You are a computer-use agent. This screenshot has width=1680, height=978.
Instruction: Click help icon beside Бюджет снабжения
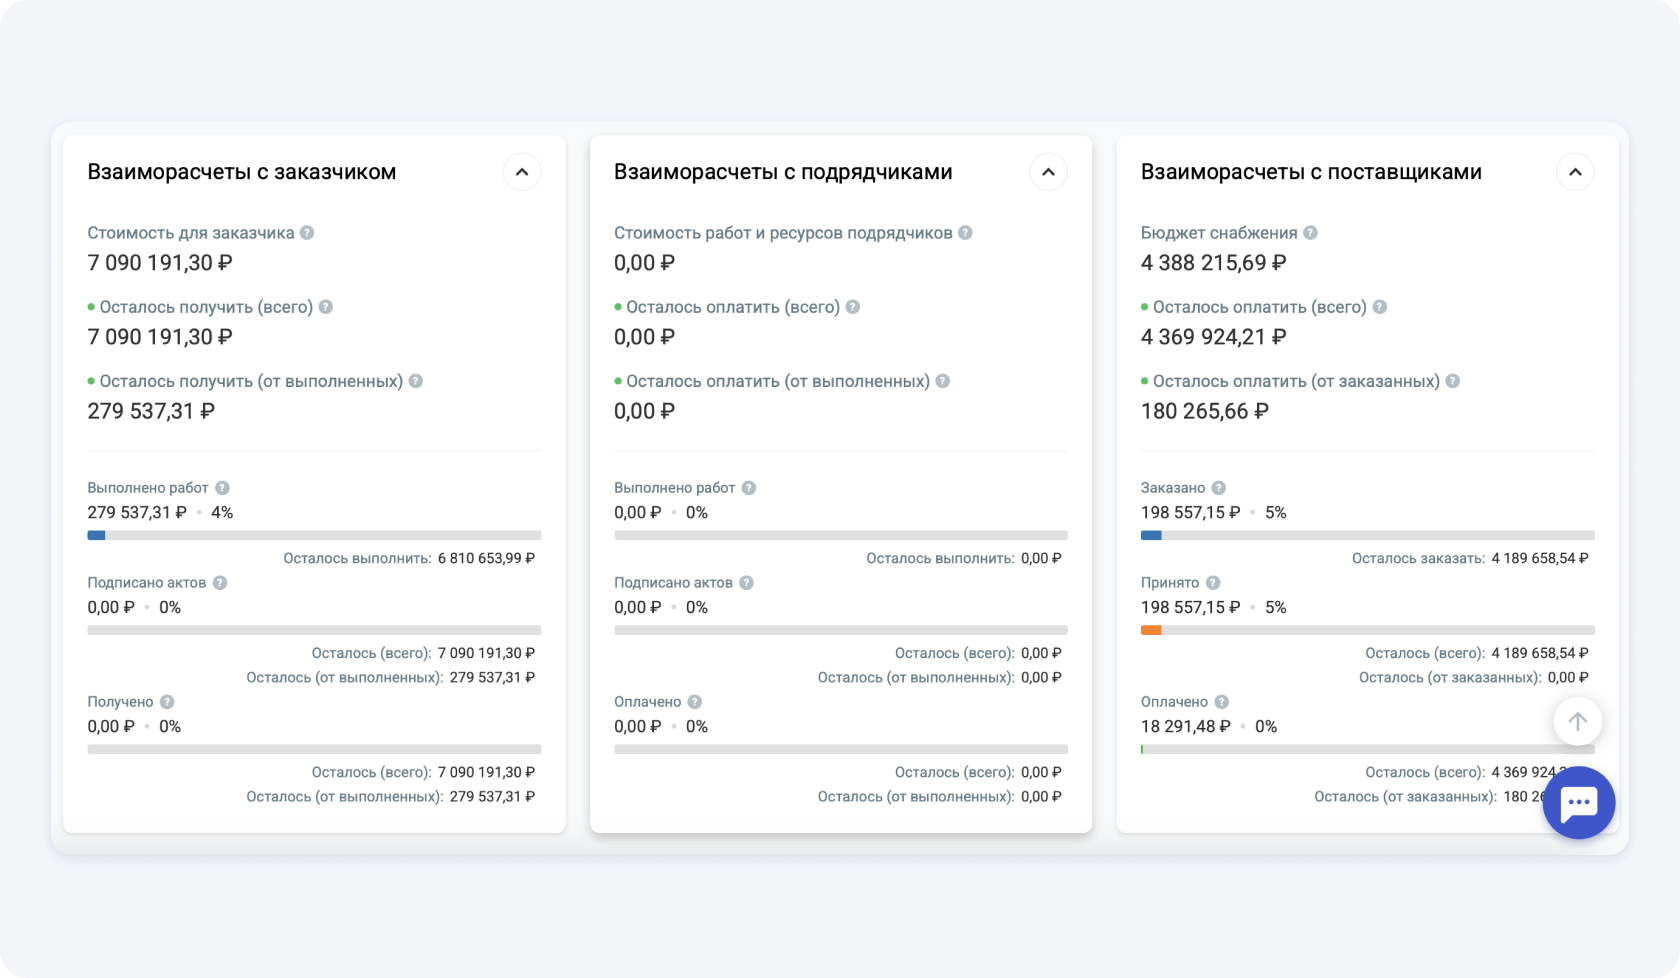click(x=1310, y=233)
